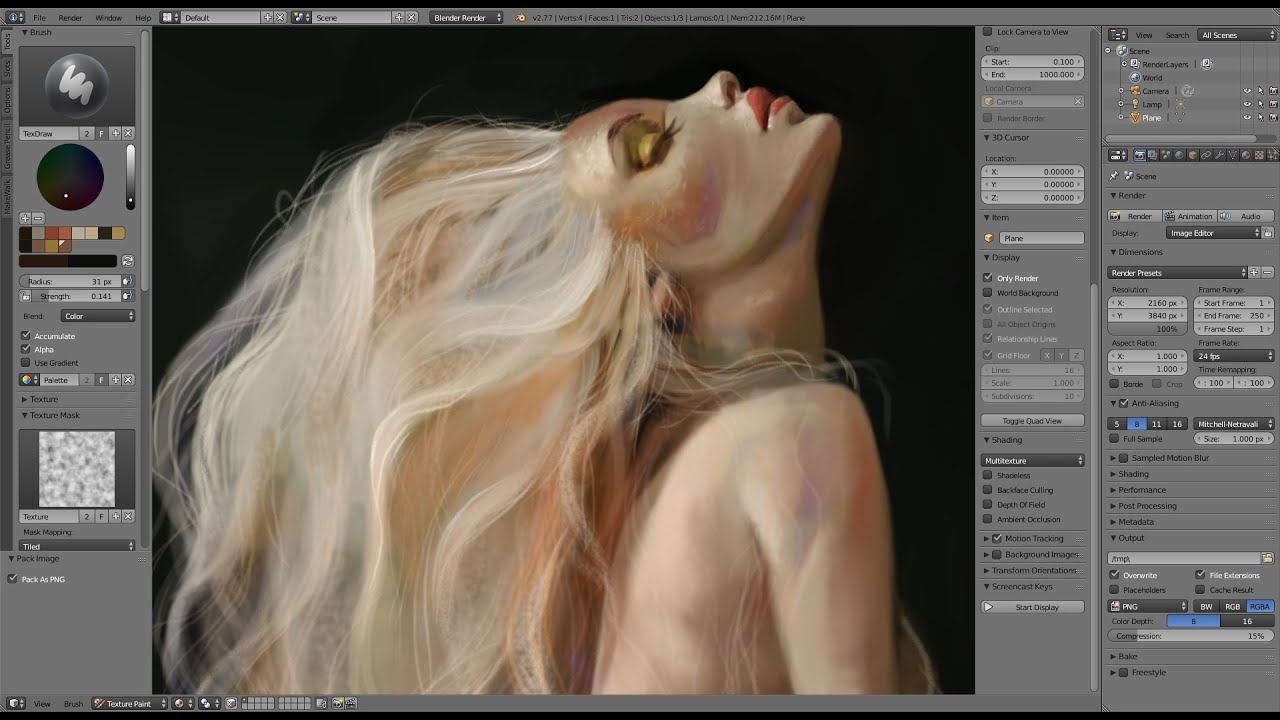Viewport: 1280px width, 720px height.
Task: Open the mesh Data properties tab icon
Action: coord(1232,155)
